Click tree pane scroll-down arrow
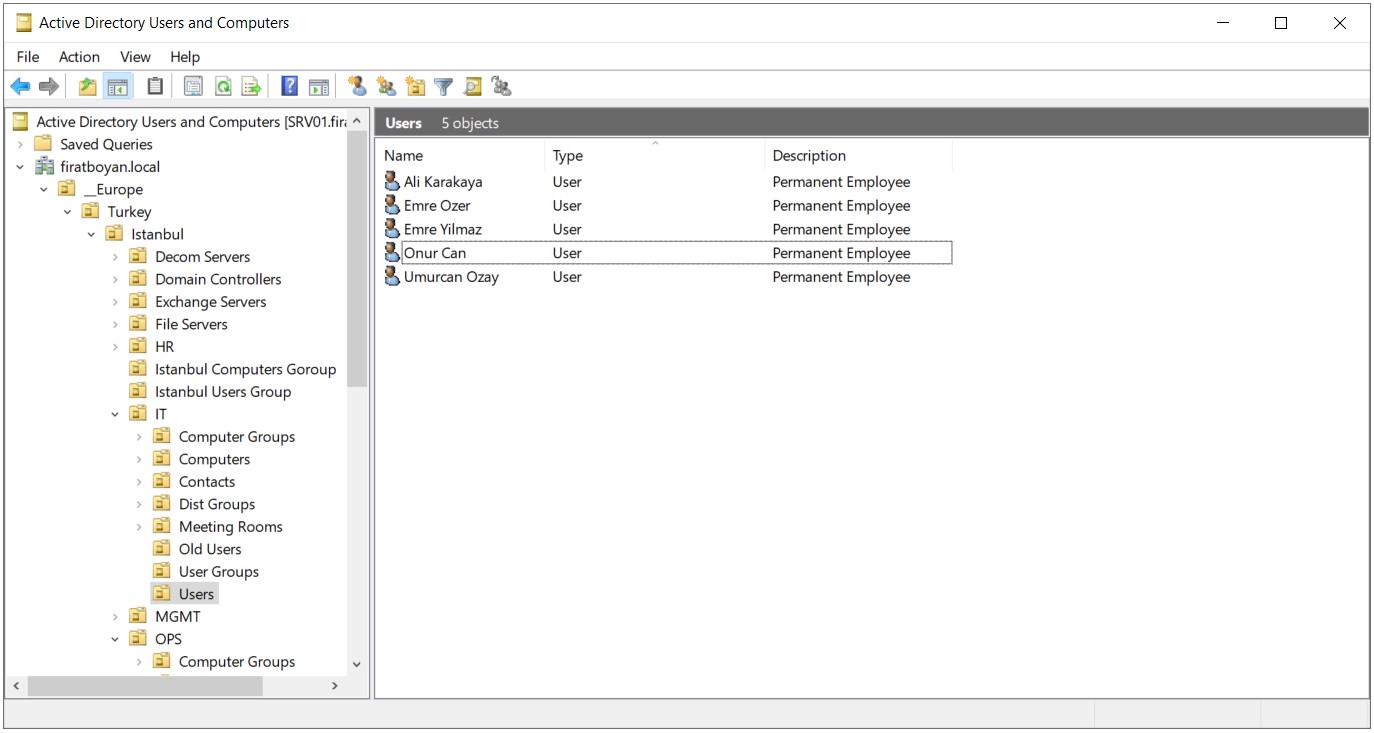1374x733 pixels. 357,664
